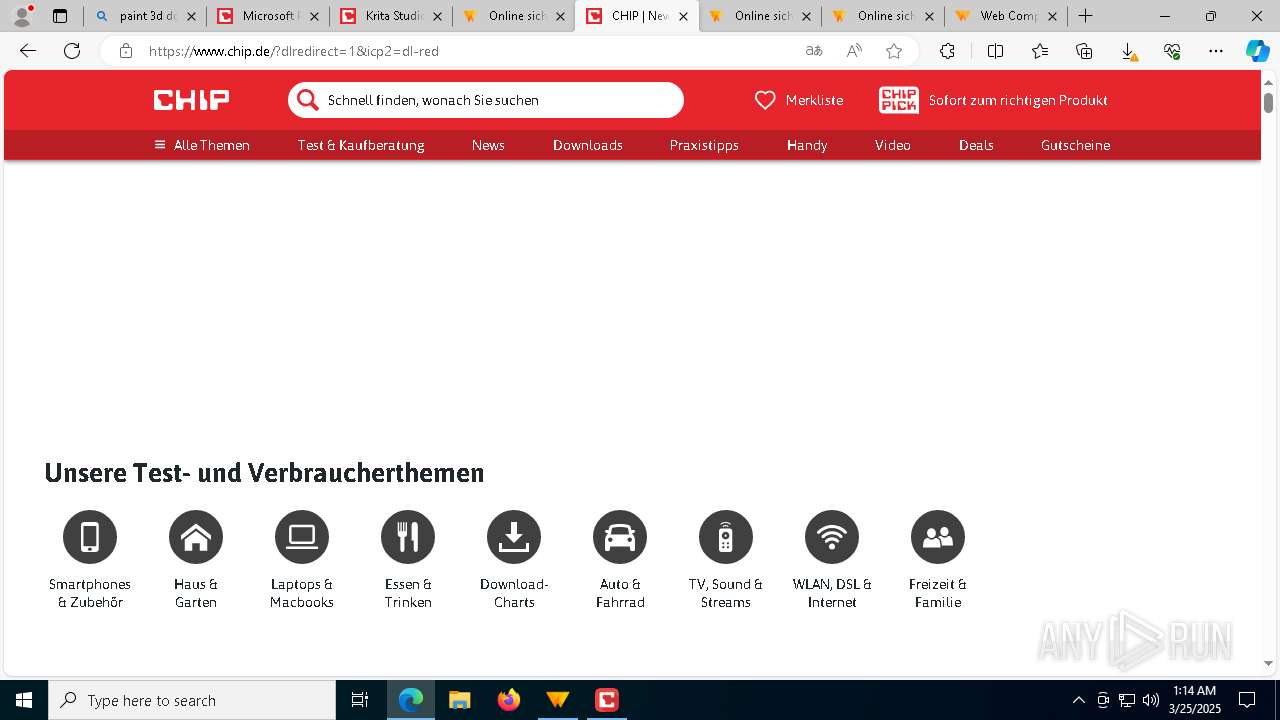Viewport: 1280px width, 720px height.
Task: Open the volume control in system tray
Action: point(1151,700)
